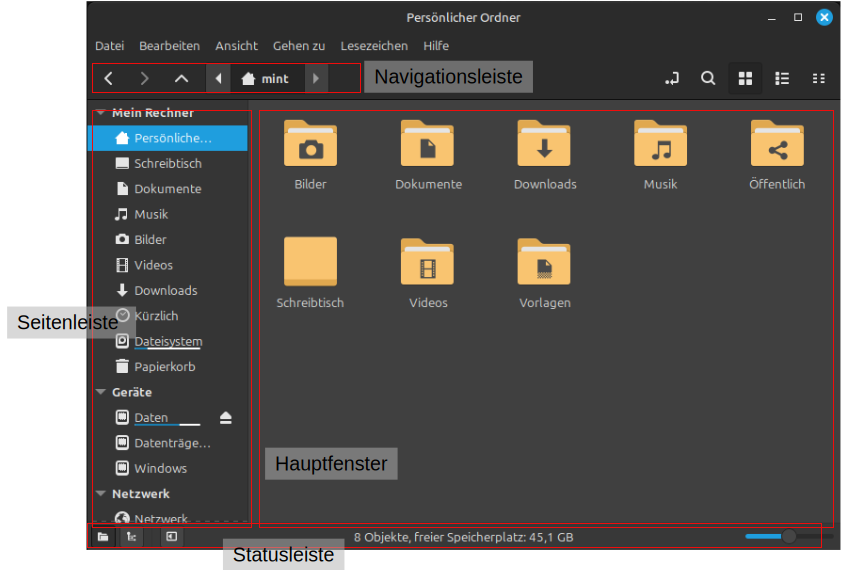Open the Musik folder icon
Viewport: 842px width, 570px height.
[660, 144]
